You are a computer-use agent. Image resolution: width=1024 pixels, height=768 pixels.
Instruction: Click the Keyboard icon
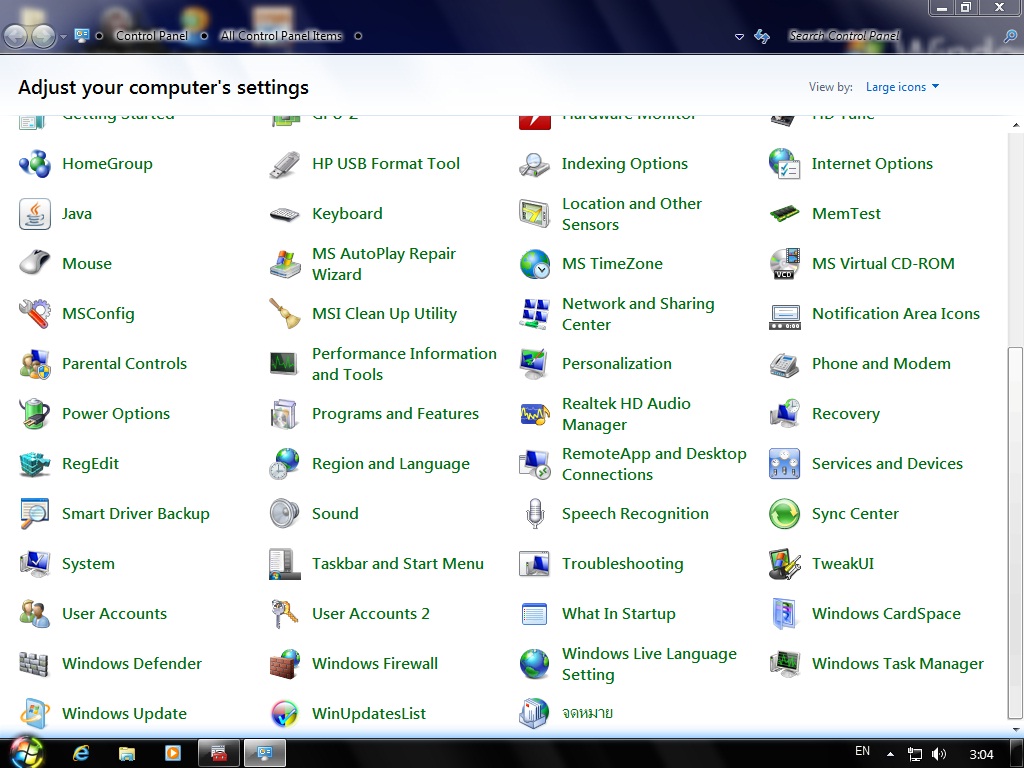click(285, 214)
